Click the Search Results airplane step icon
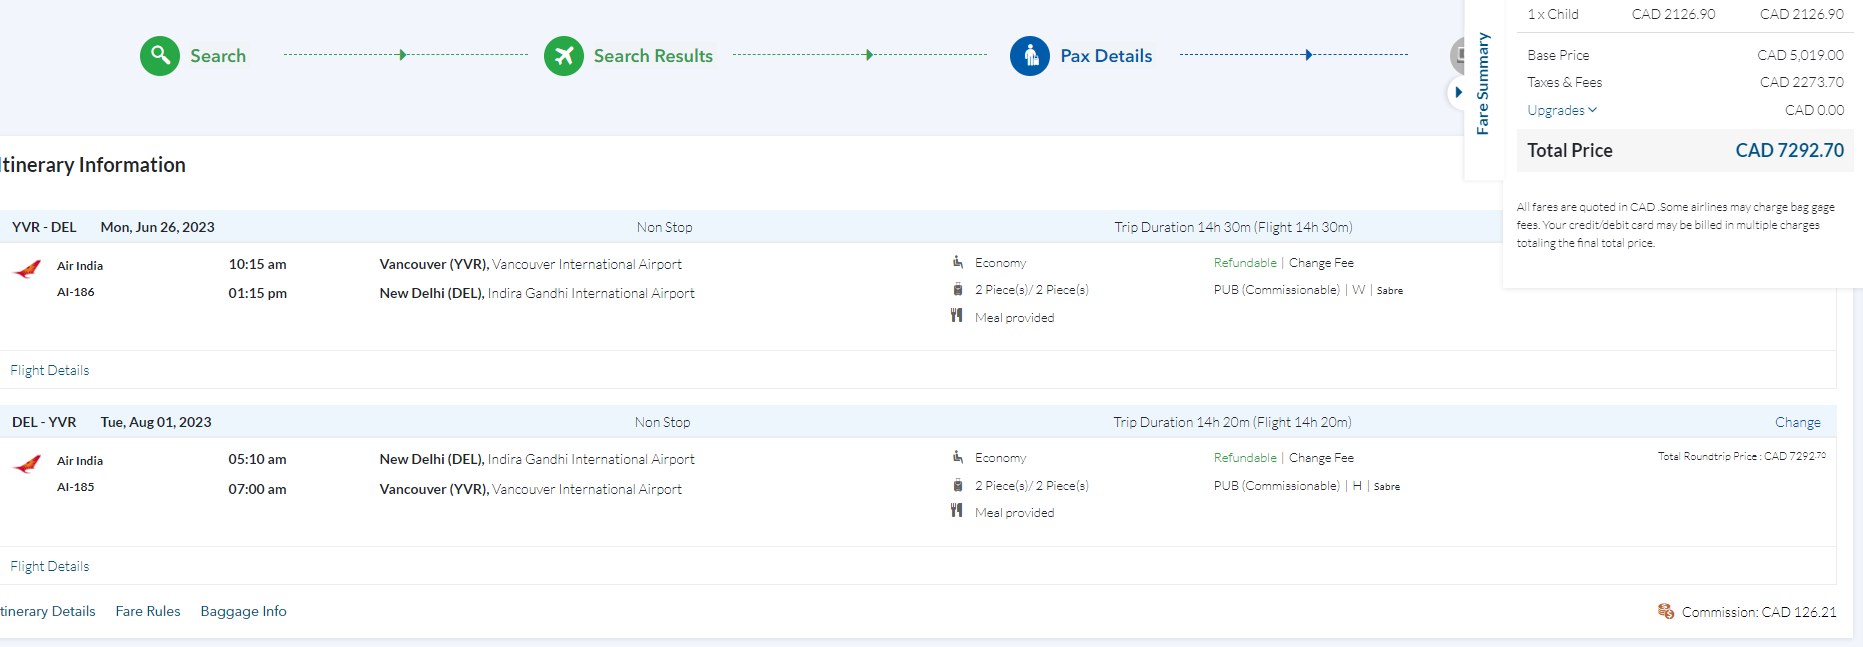1863x647 pixels. pos(564,56)
